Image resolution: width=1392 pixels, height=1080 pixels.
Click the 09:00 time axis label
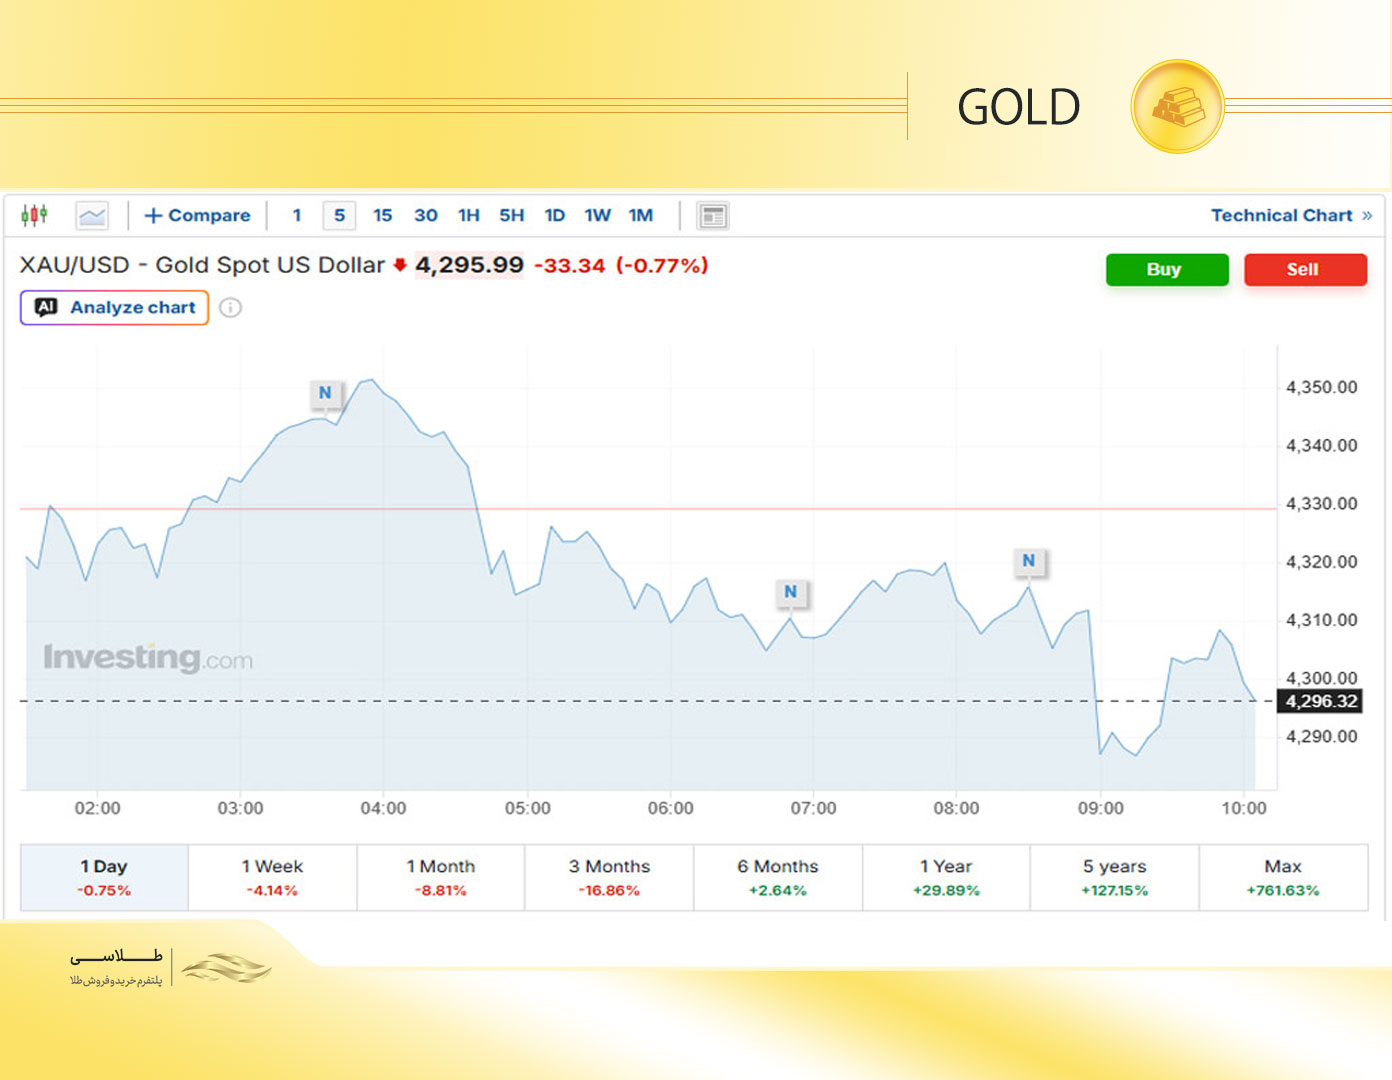coord(1100,808)
